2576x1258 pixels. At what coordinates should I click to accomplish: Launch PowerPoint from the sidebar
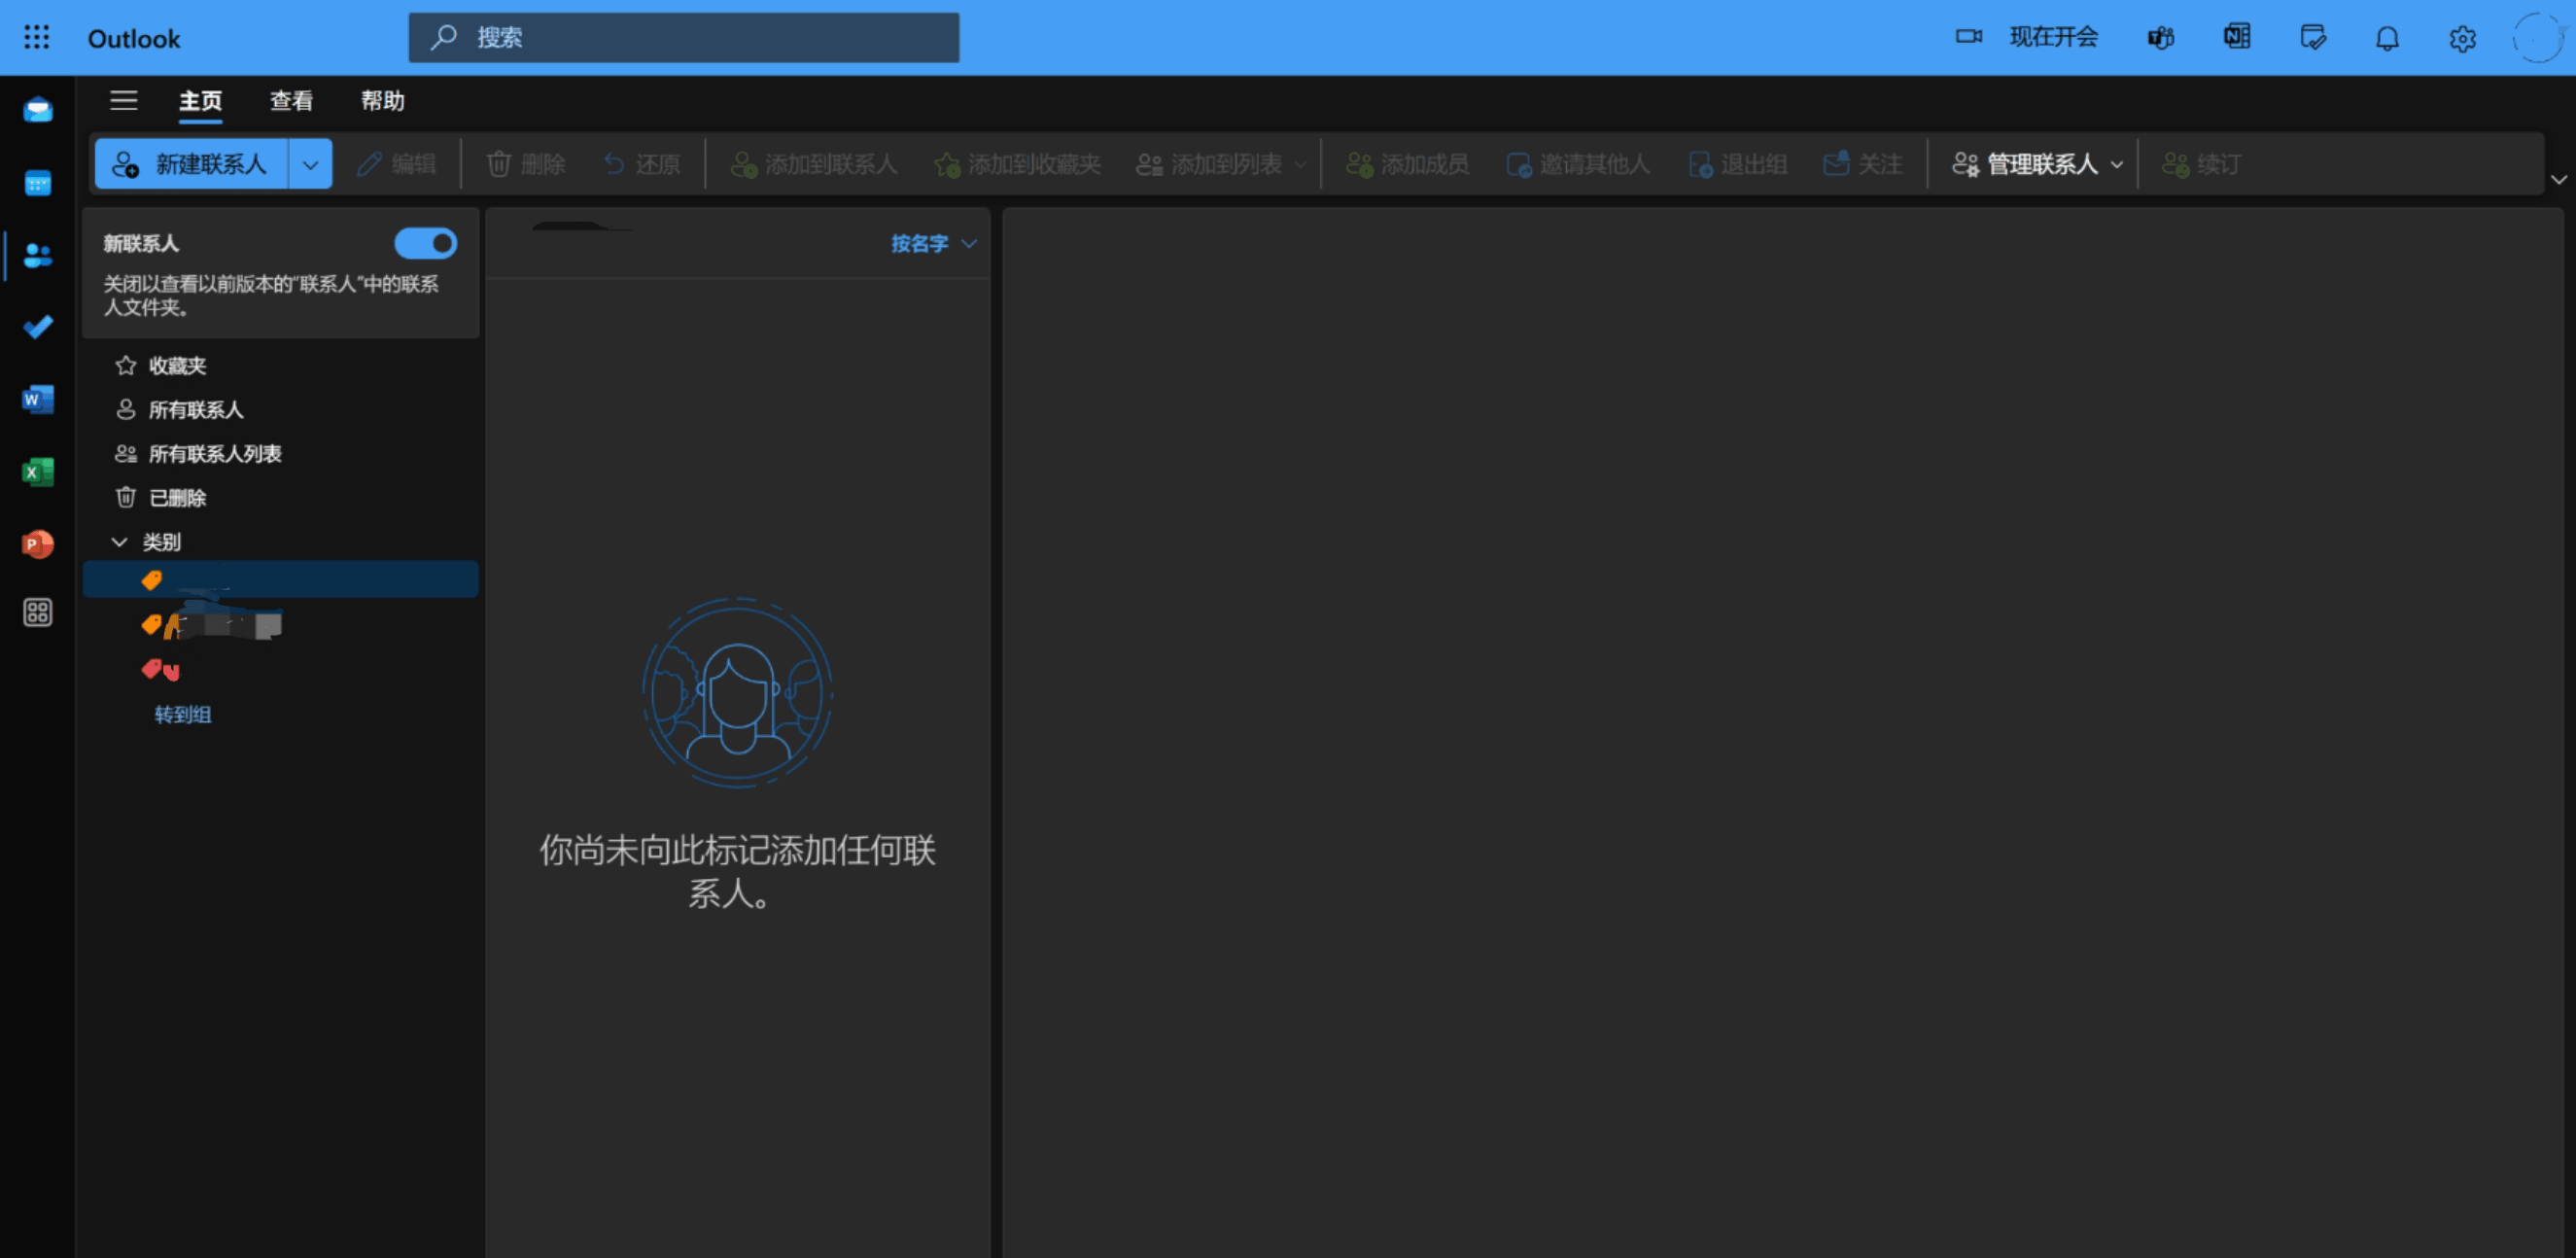38,544
